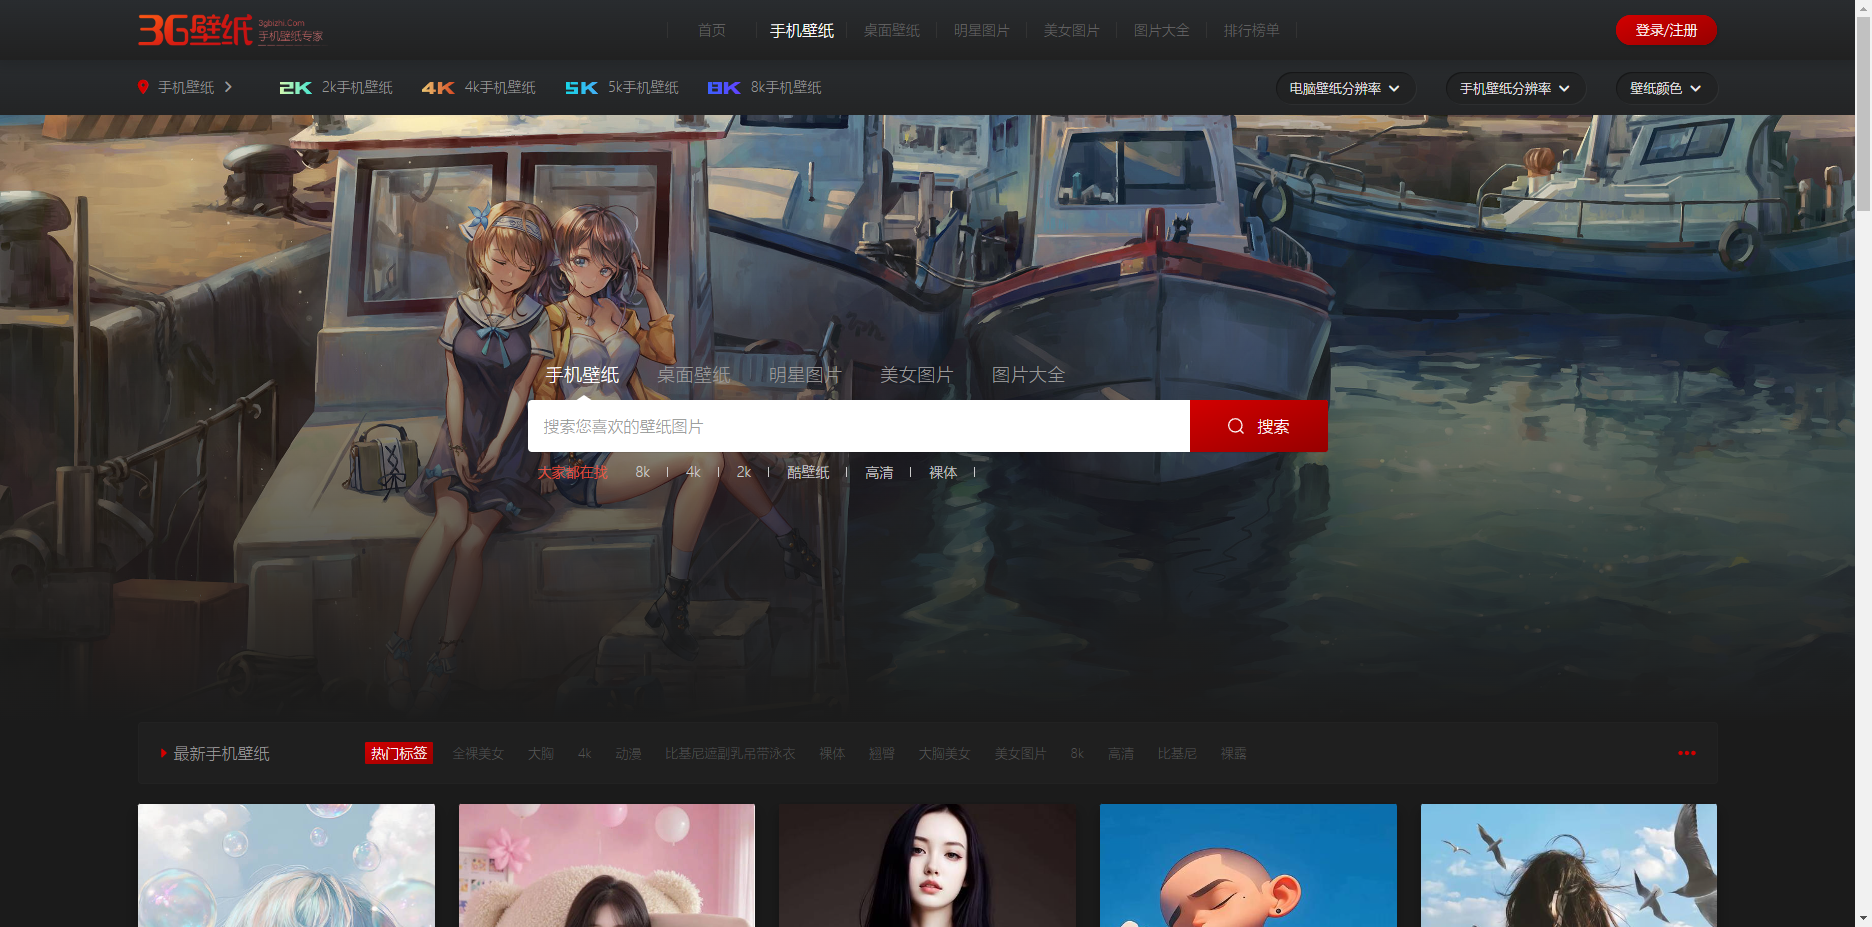Viewport: 1872px width, 927px height.
Task: Click the red triangle beside 最新手机壁纸
Action: [x=163, y=753]
